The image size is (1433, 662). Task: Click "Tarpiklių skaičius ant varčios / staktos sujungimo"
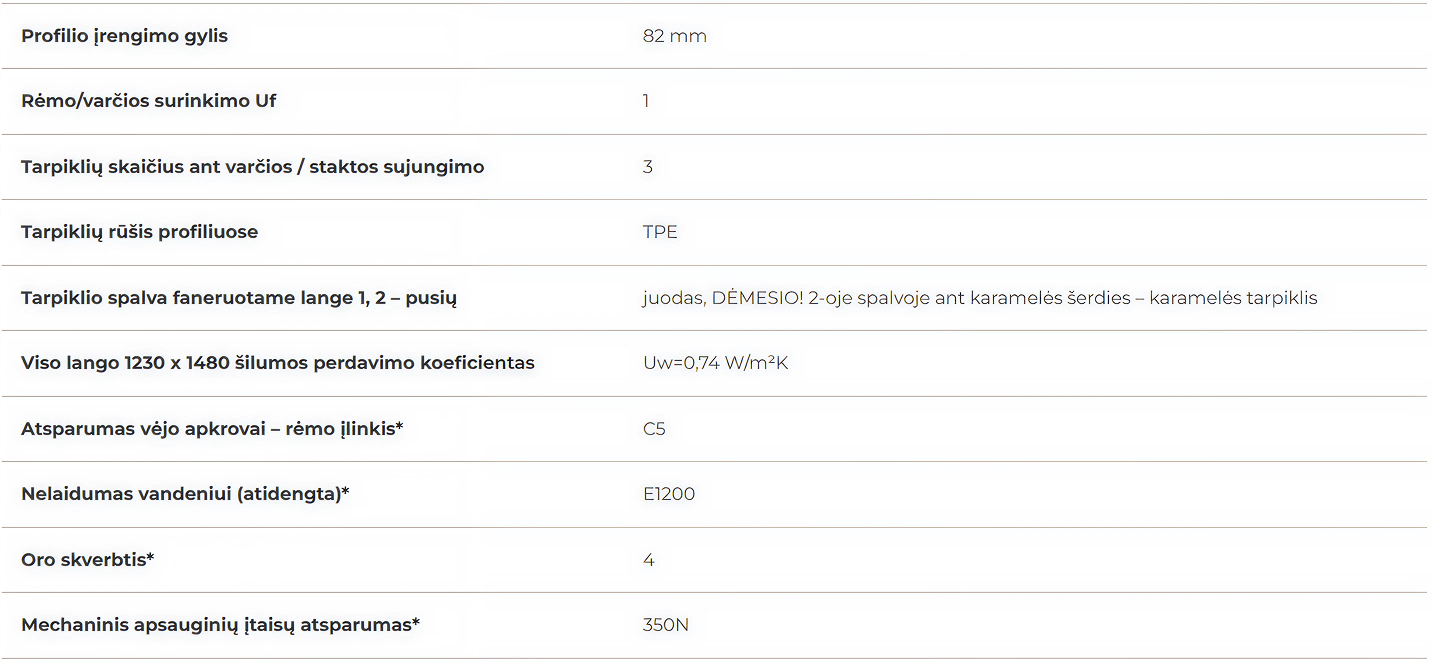(252, 167)
